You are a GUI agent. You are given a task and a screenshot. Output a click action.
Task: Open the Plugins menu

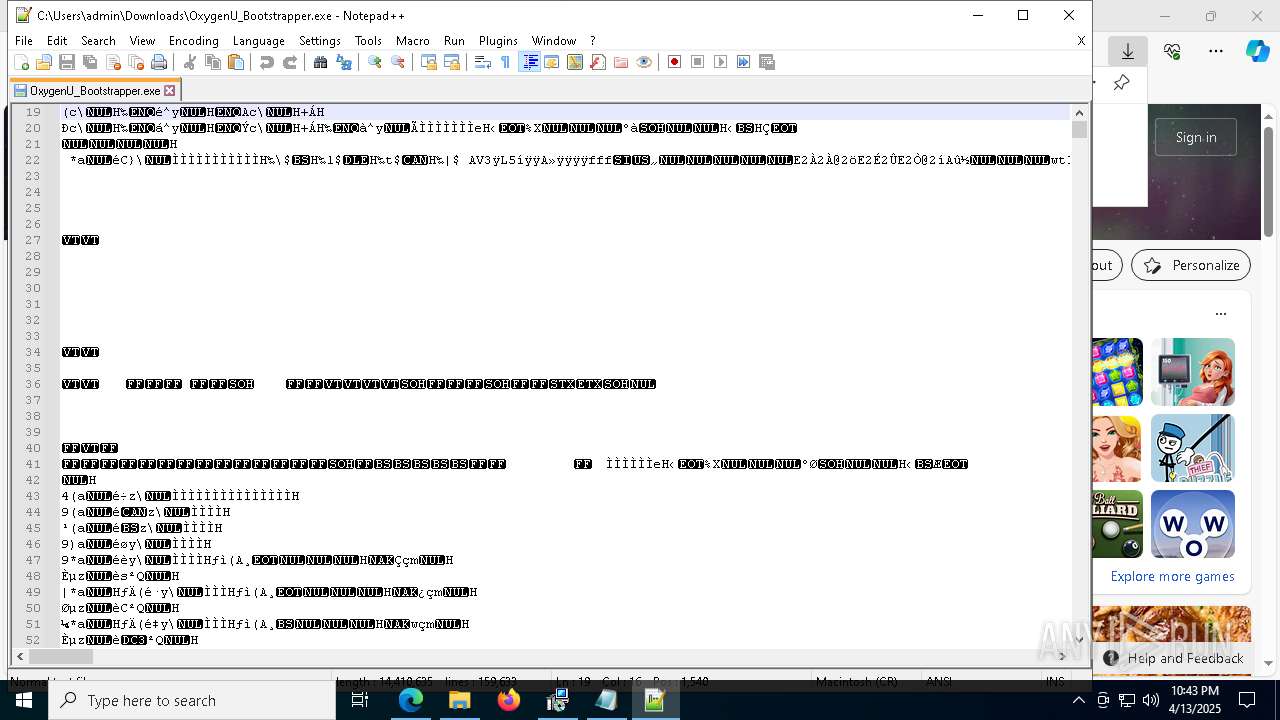pyautogui.click(x=498, y=41)
